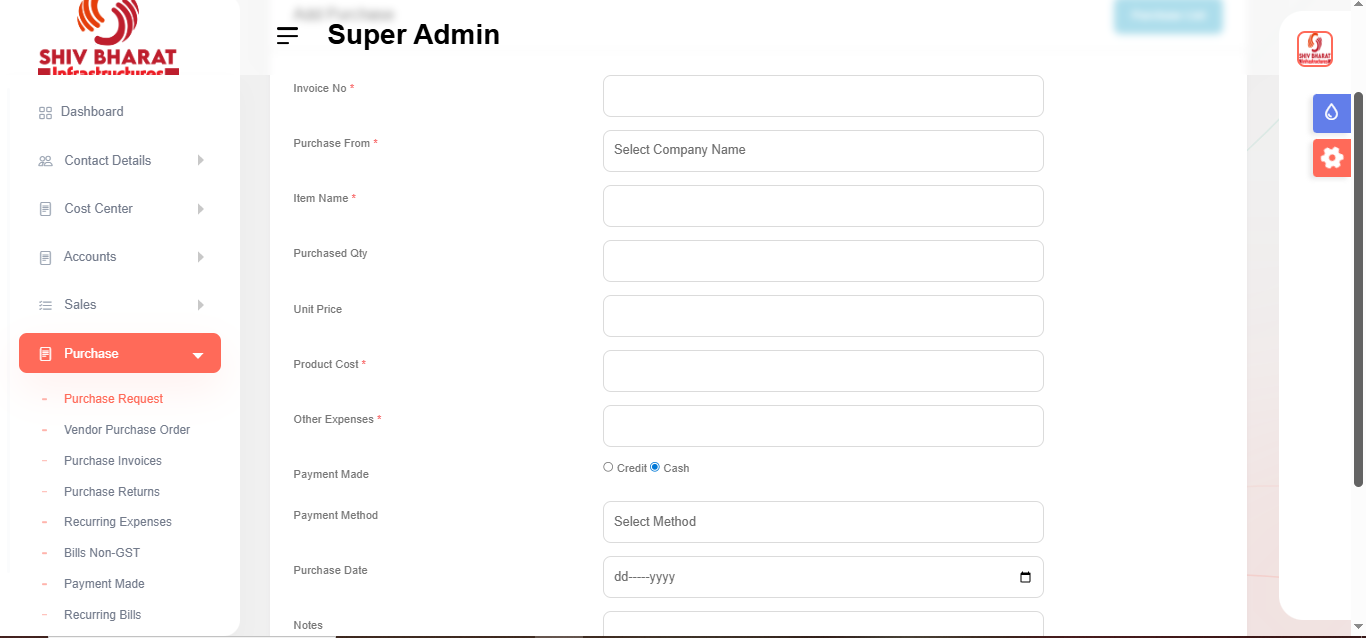Click the blue water-drop theme icon
1366x638 pixels.
coord(1331,113)
